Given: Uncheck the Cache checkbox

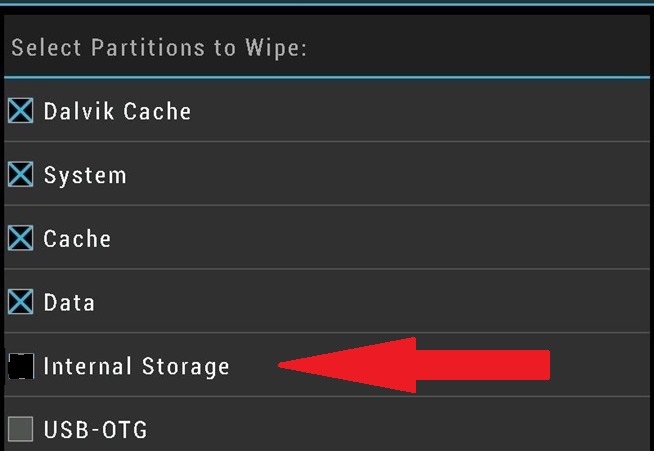Looking at the screenshot, I should click(x=20, y=238).
